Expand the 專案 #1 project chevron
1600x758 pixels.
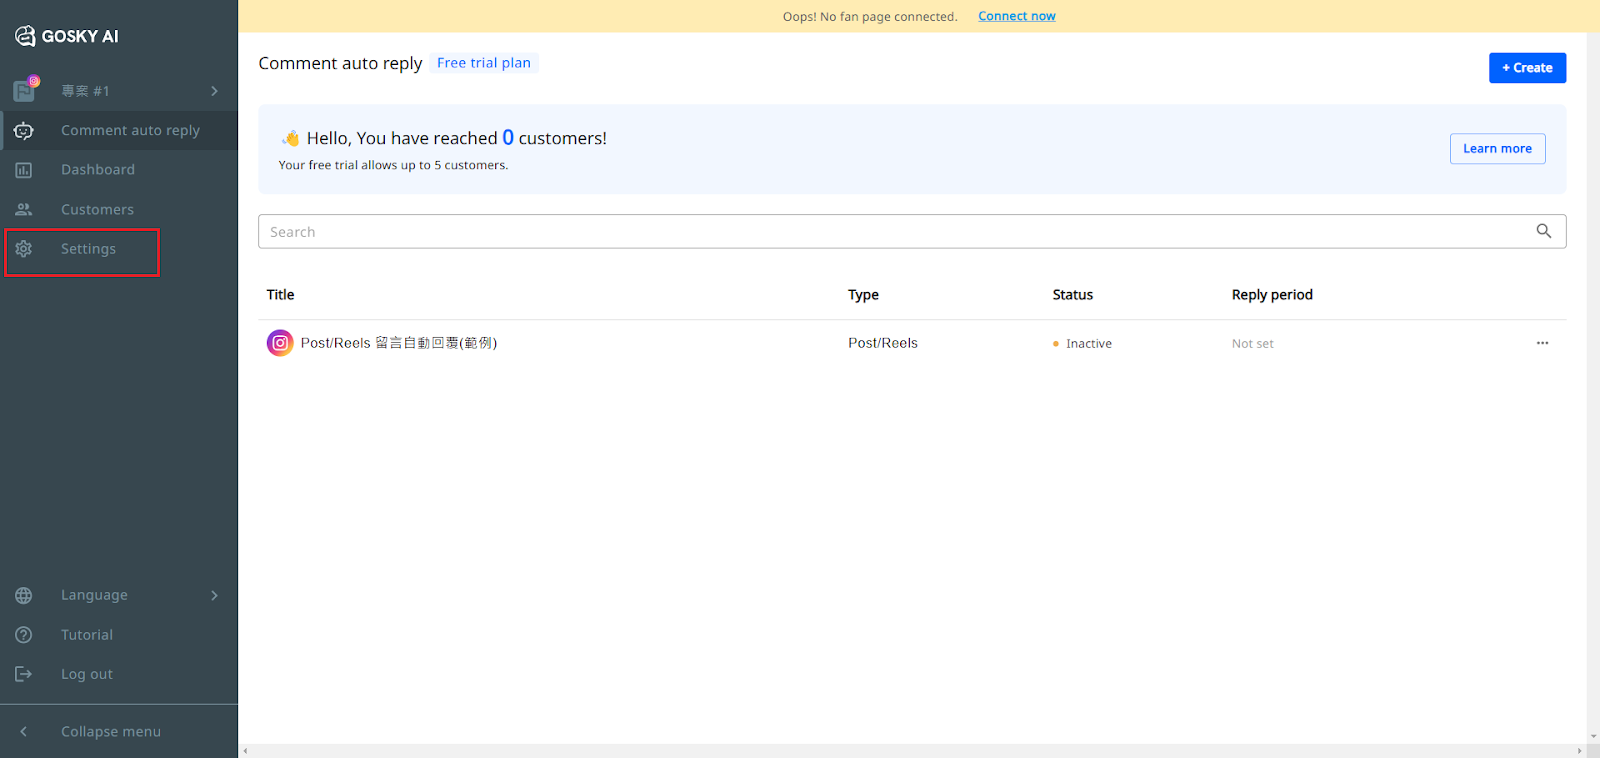[x=214, y=91]
